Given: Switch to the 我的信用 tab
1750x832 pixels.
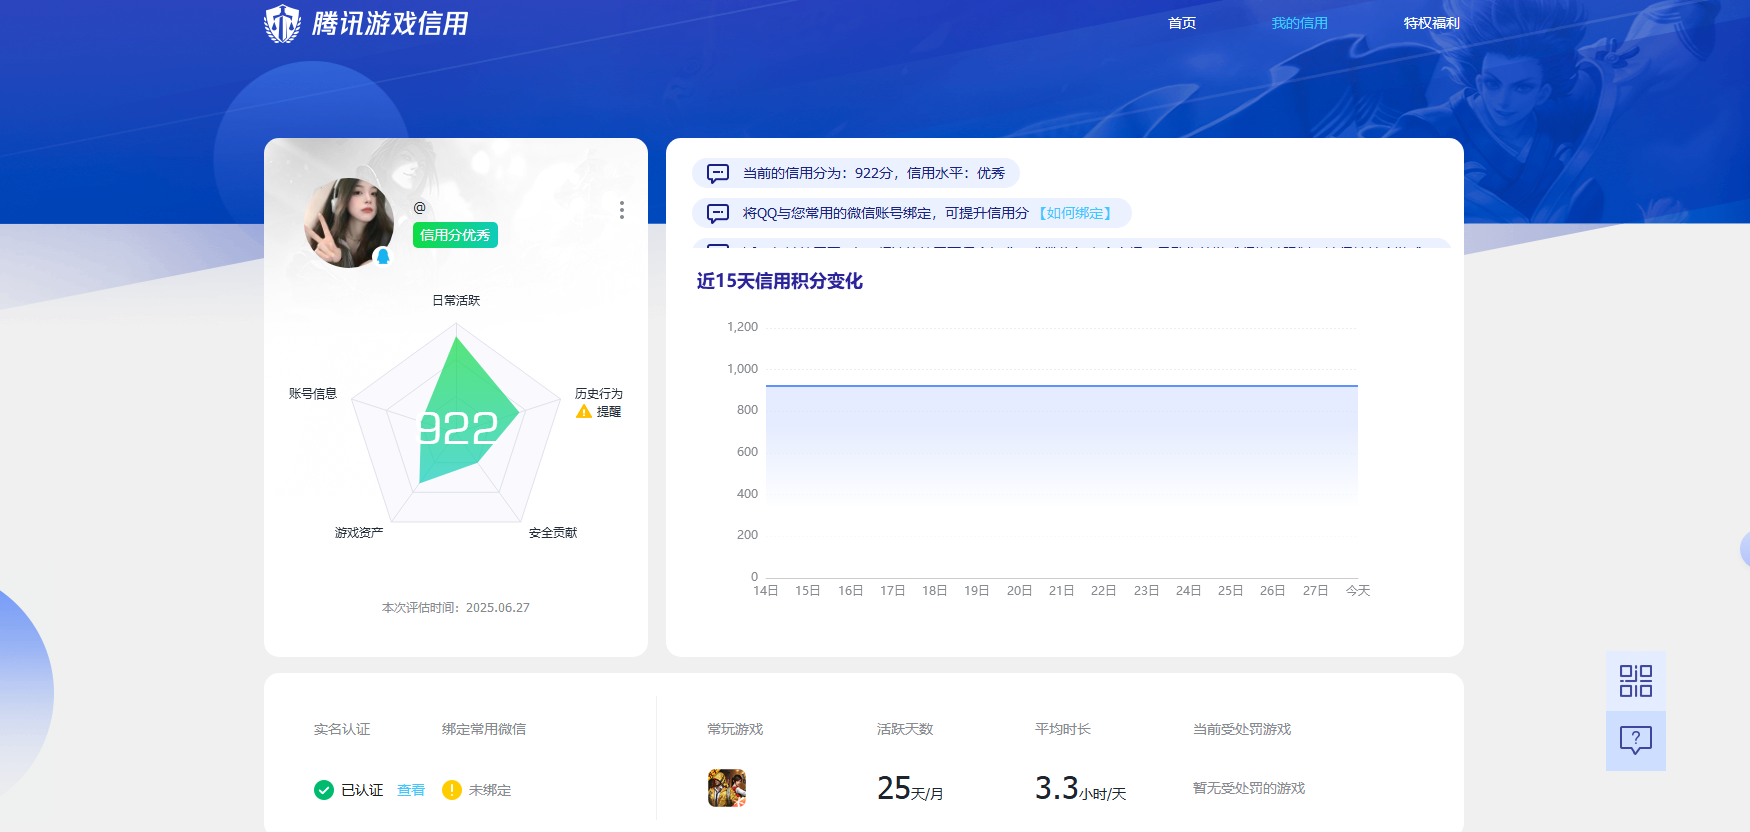Looking at the screenshot, I should pos(1299,23).
